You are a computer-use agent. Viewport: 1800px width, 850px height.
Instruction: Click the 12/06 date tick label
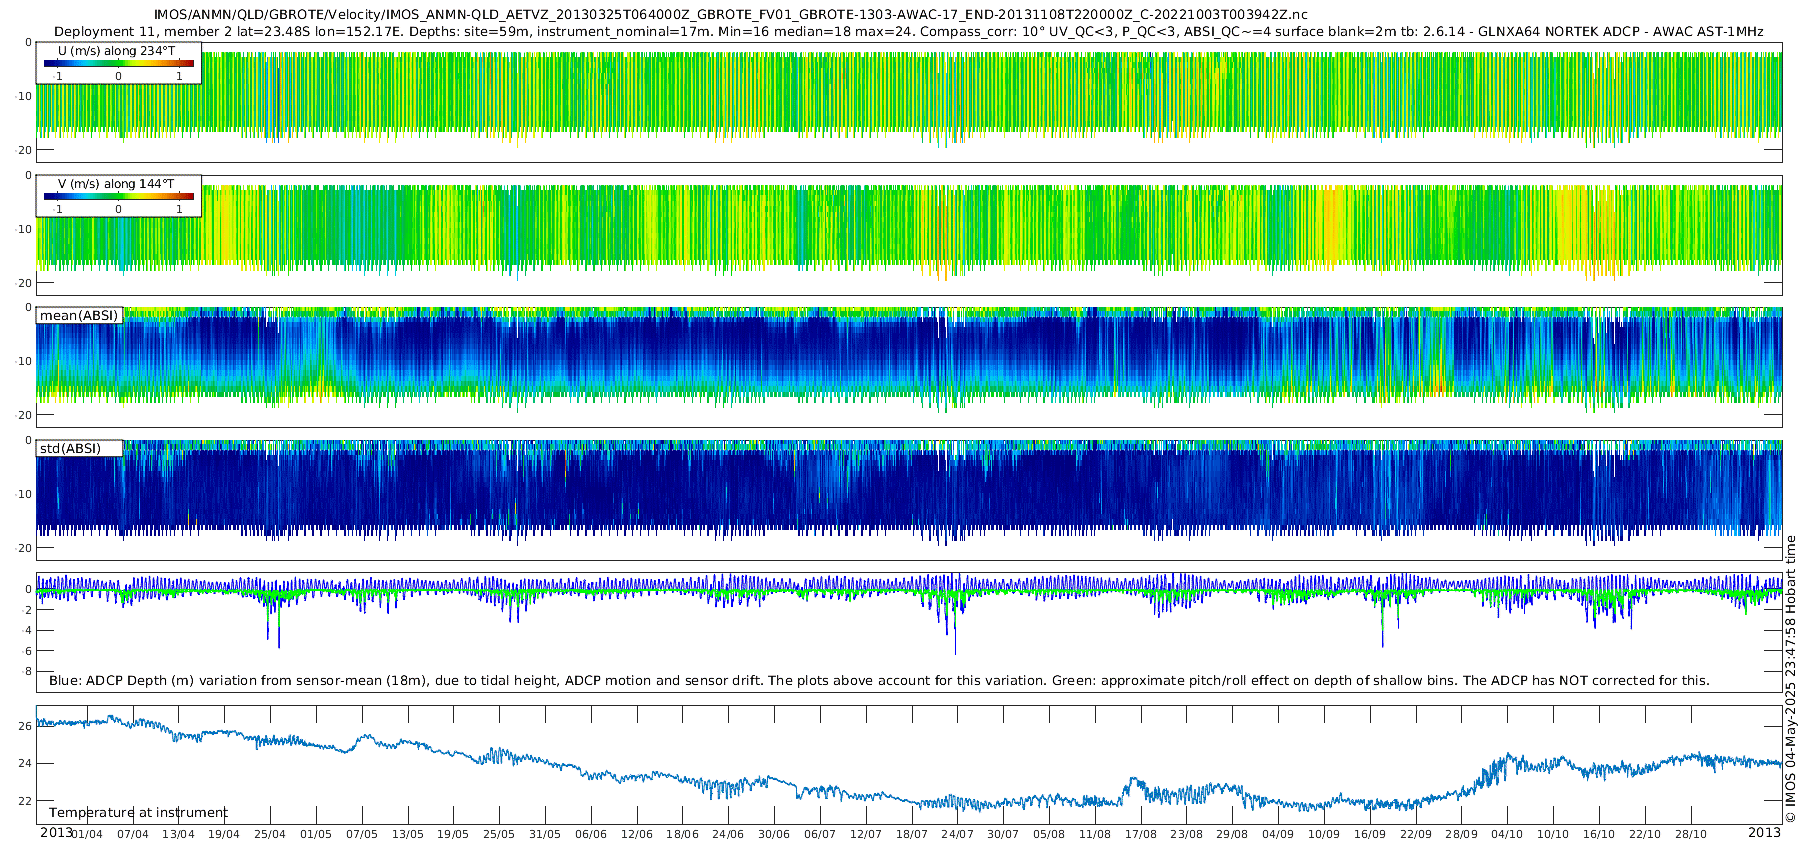[637, 834]
